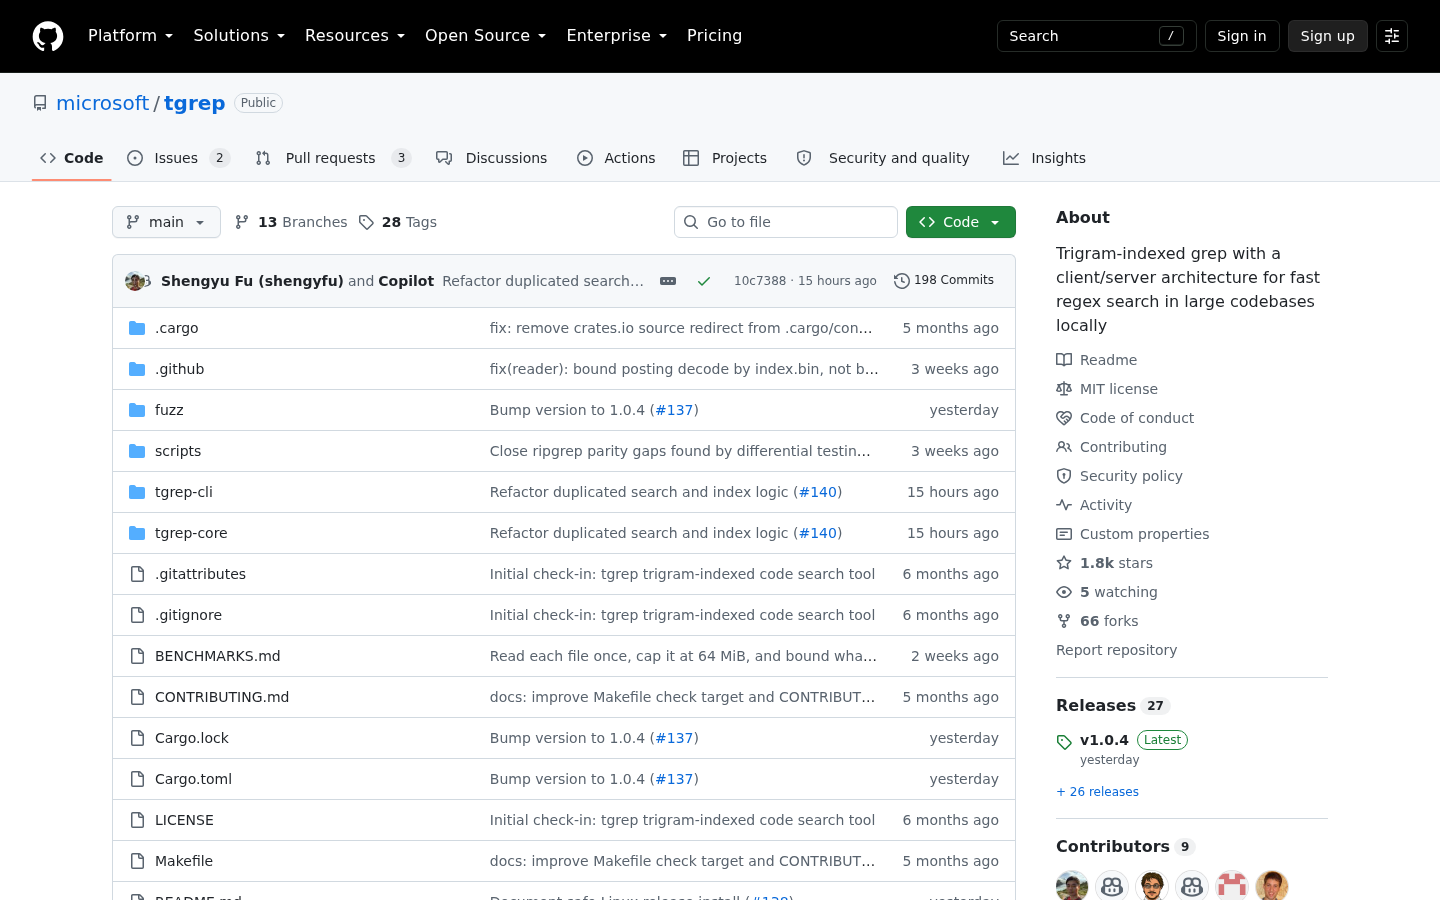Click the BENCHMARKS.md file icon
Screen dimensions: 1440x900
click(x=137, y=656)
